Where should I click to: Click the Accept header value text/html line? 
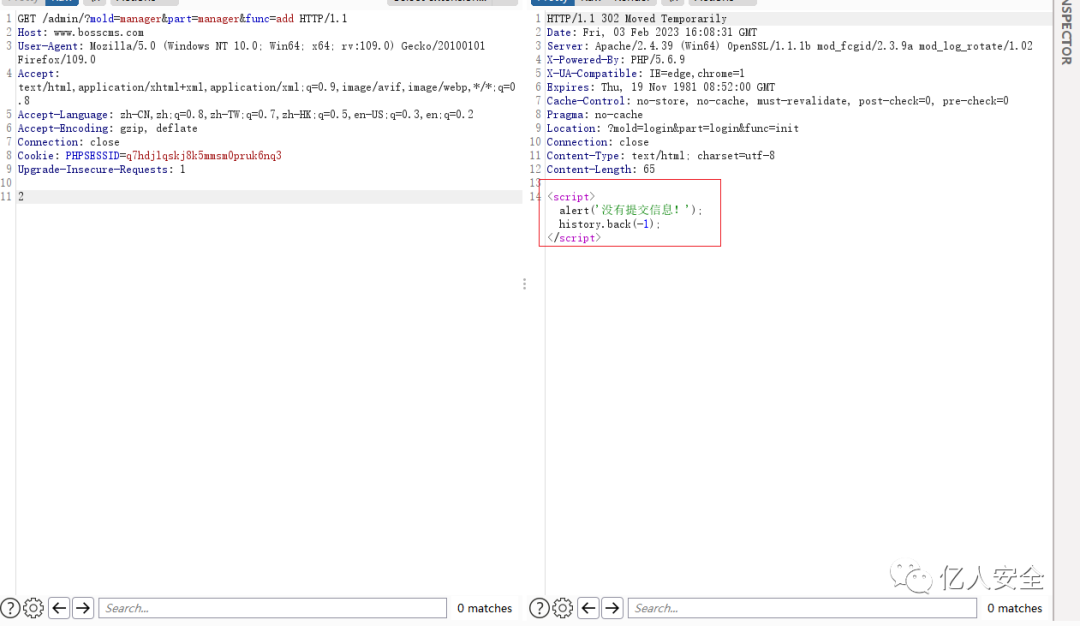267,87
